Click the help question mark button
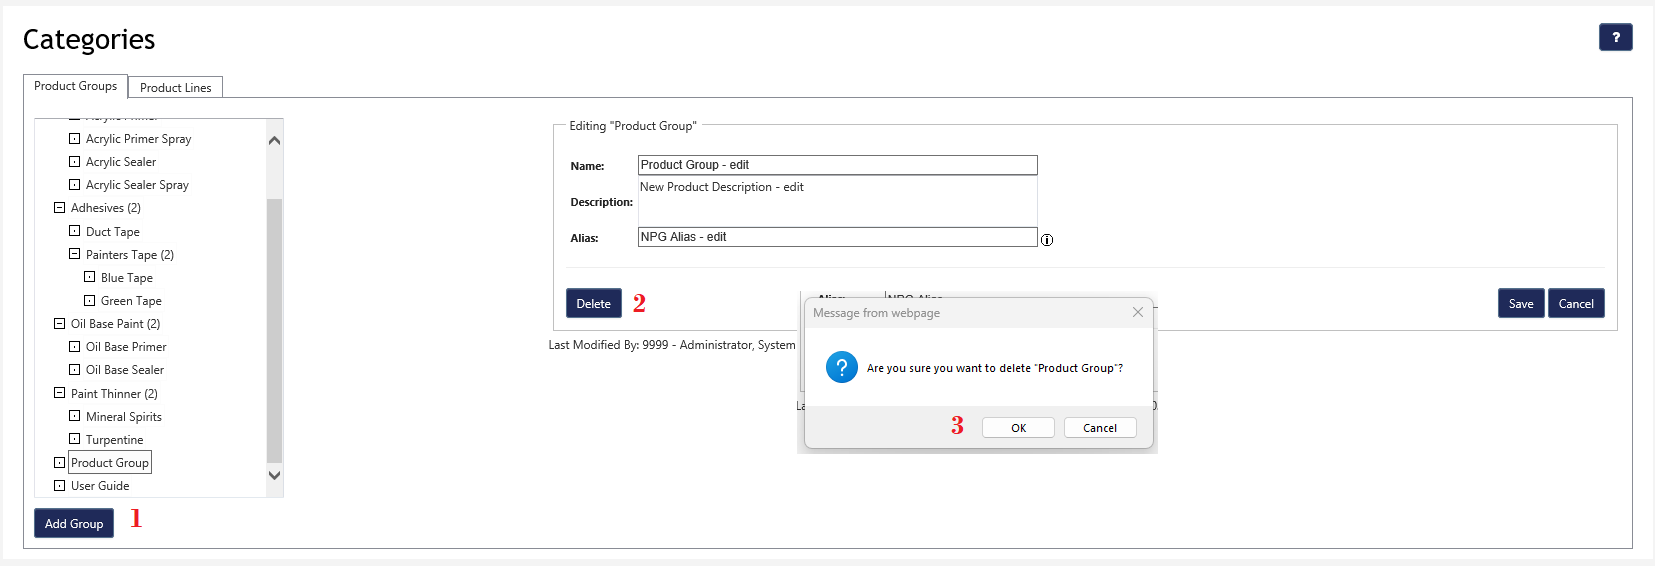The width and height of the screenshot is (1655, 566). point(1615,37)
